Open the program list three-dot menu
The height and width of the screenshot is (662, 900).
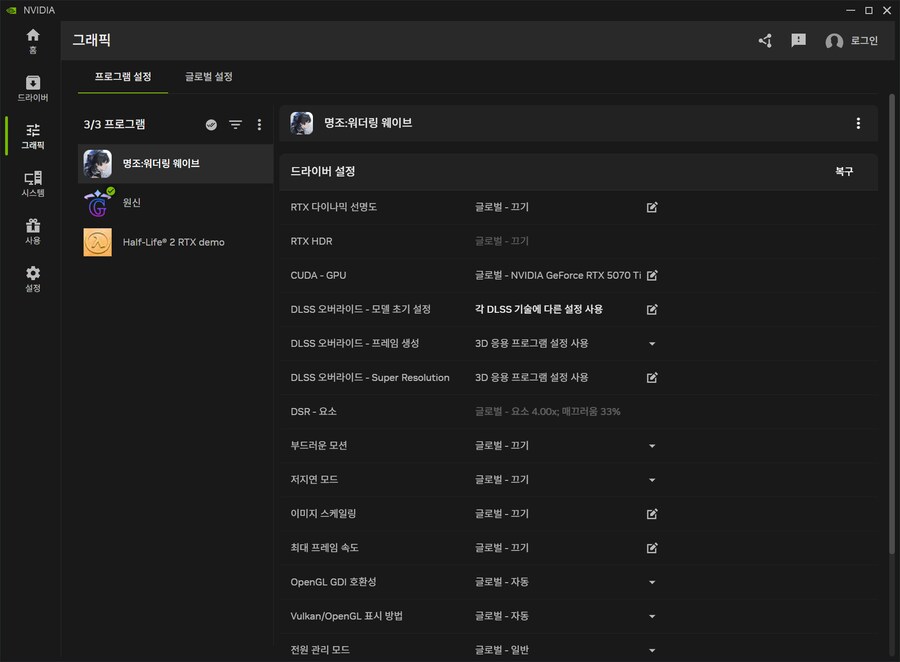259,125
